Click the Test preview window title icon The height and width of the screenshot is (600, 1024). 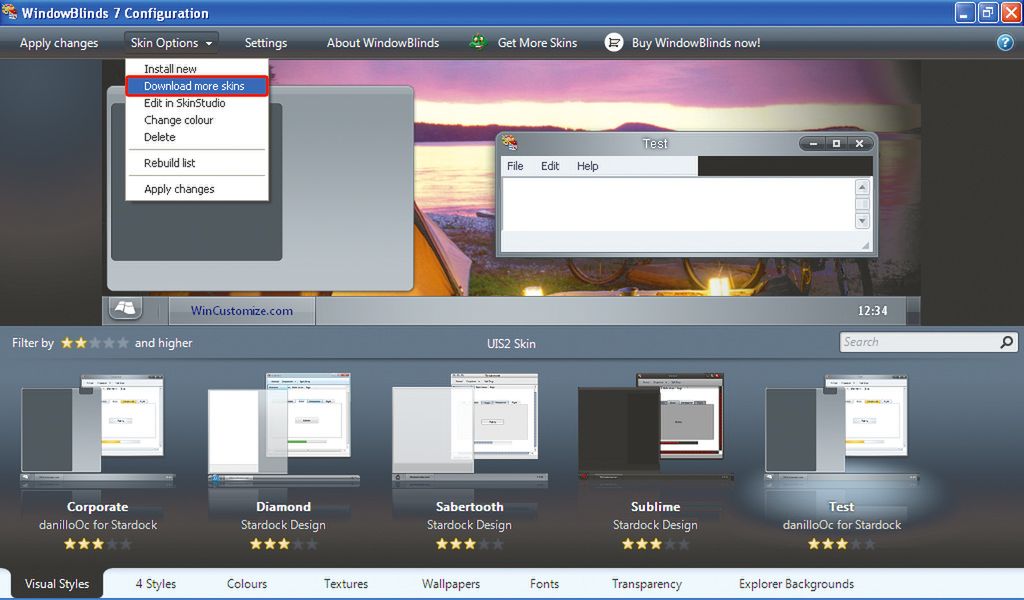[510, 142]
